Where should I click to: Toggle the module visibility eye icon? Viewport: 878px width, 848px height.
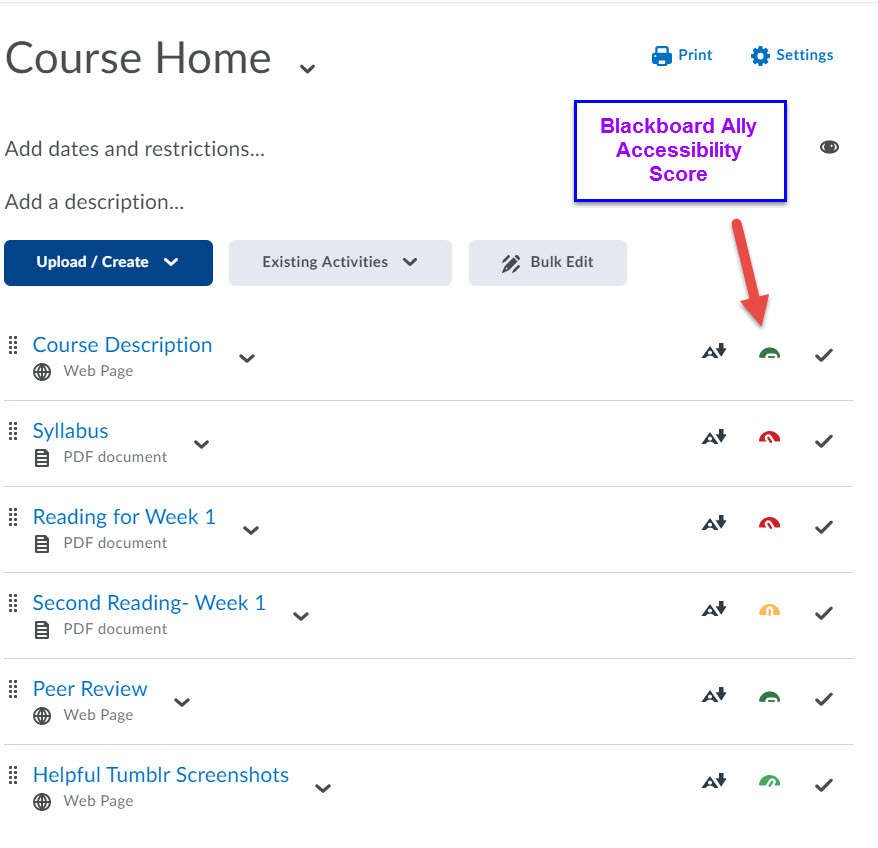point(829,148)
